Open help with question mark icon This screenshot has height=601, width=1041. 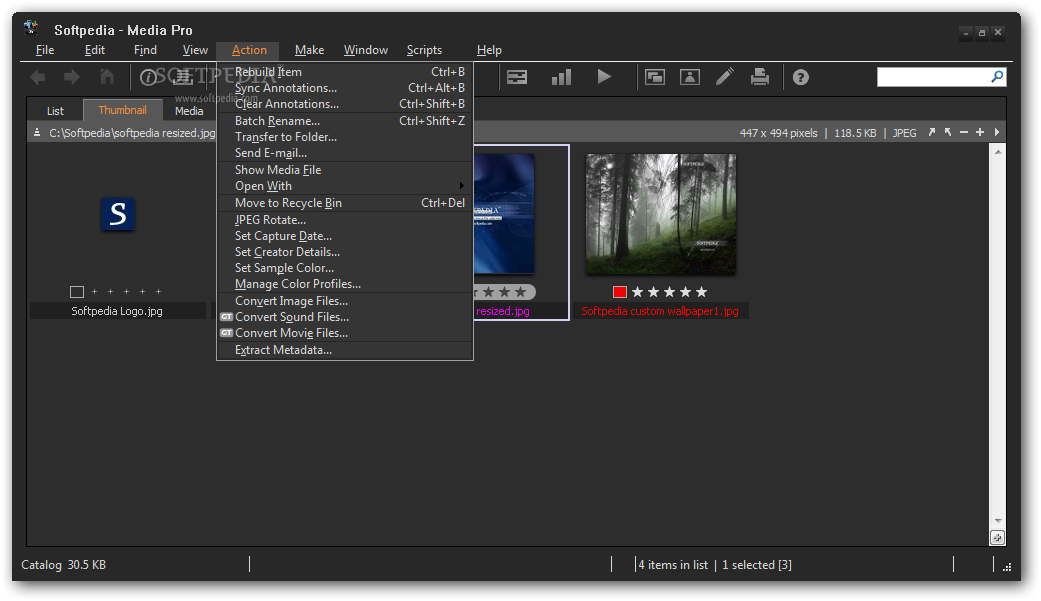coord(801,78)
